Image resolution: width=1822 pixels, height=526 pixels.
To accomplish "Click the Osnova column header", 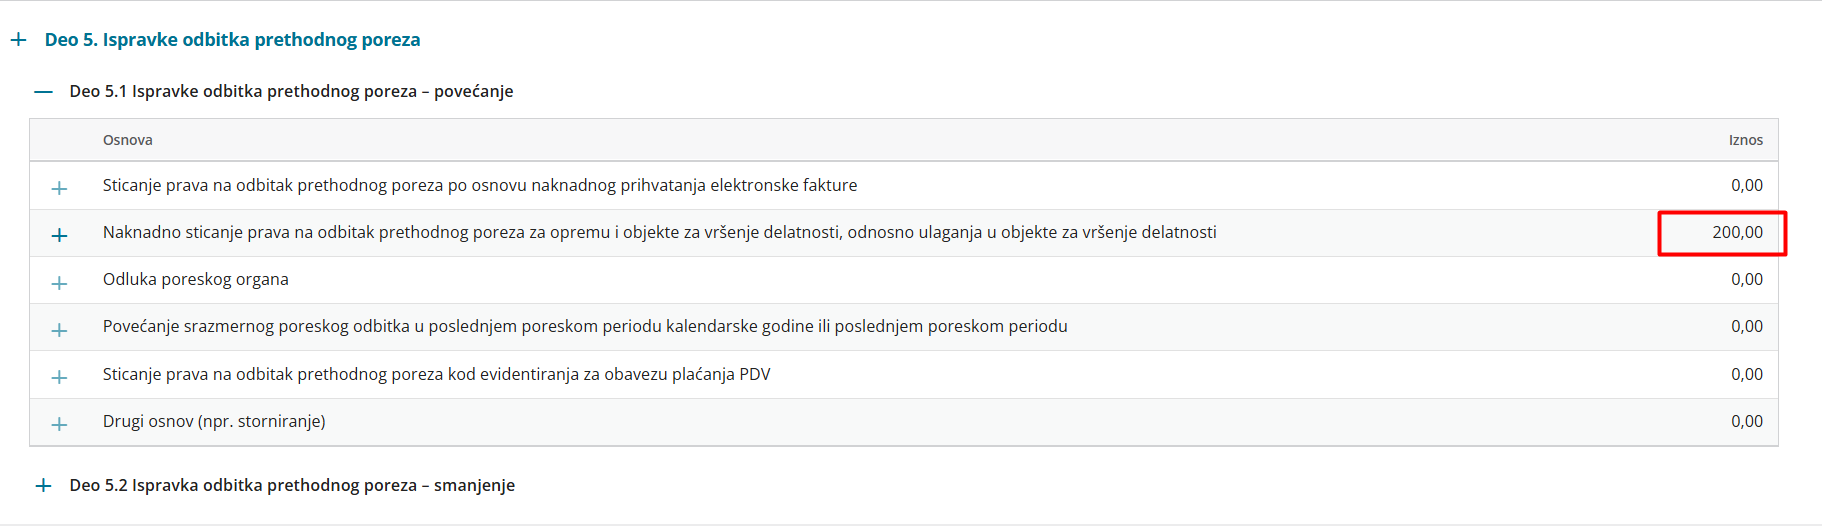I will [x=128, y=140].
